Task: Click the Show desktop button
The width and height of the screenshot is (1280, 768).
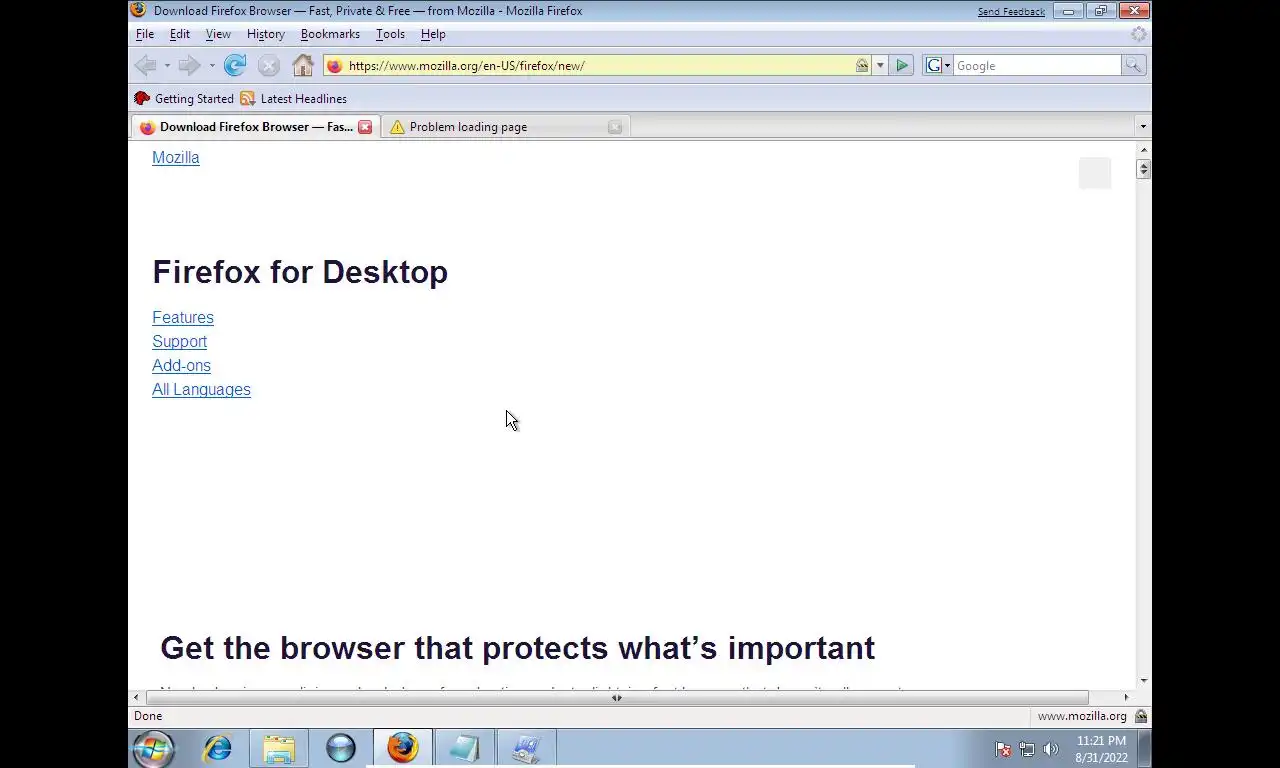Action: tap(1145, 749)
